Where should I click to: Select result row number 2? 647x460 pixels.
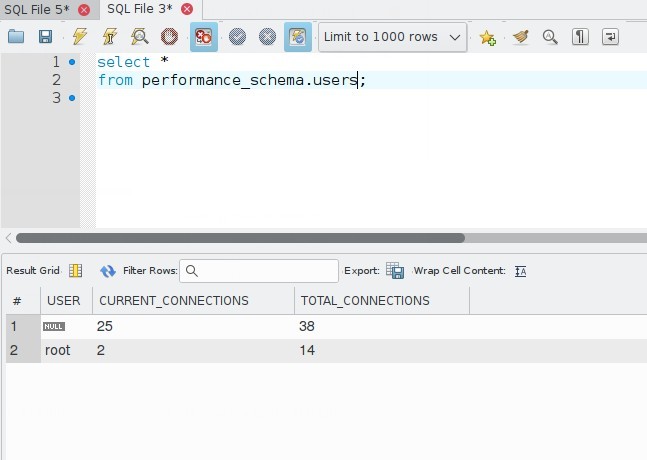(x=23, y=350)
